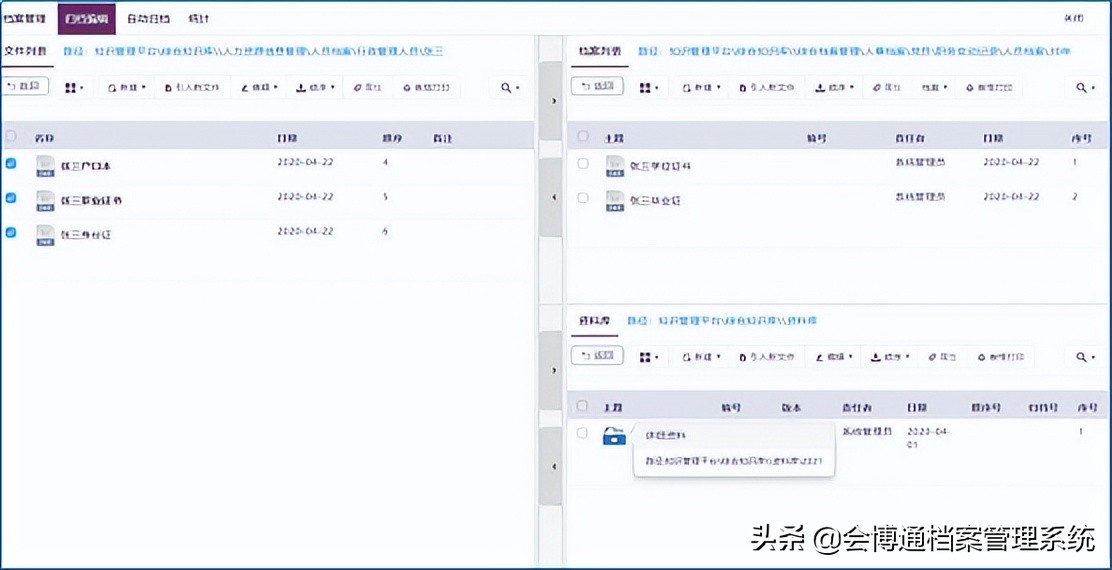The width and height of the screenshot is (1112, 570).
Task: Click the Back button in the file list panel
Action: click(26, 86)
